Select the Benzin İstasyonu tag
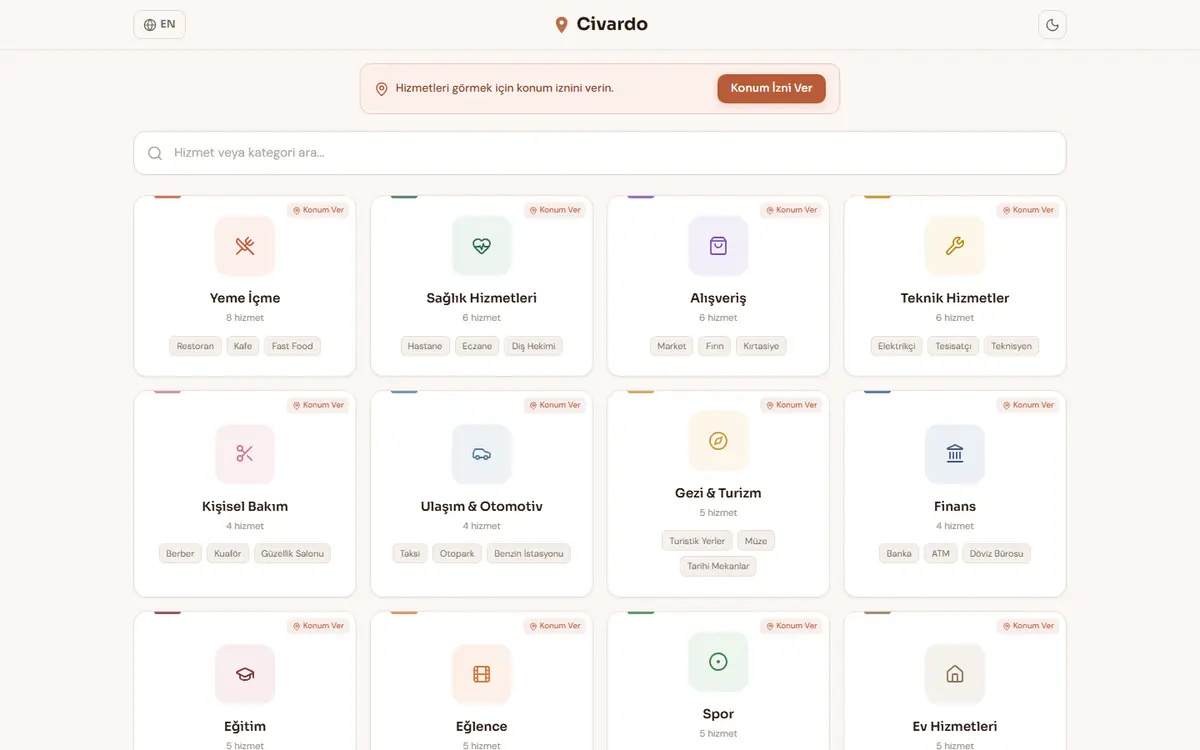 529,553
